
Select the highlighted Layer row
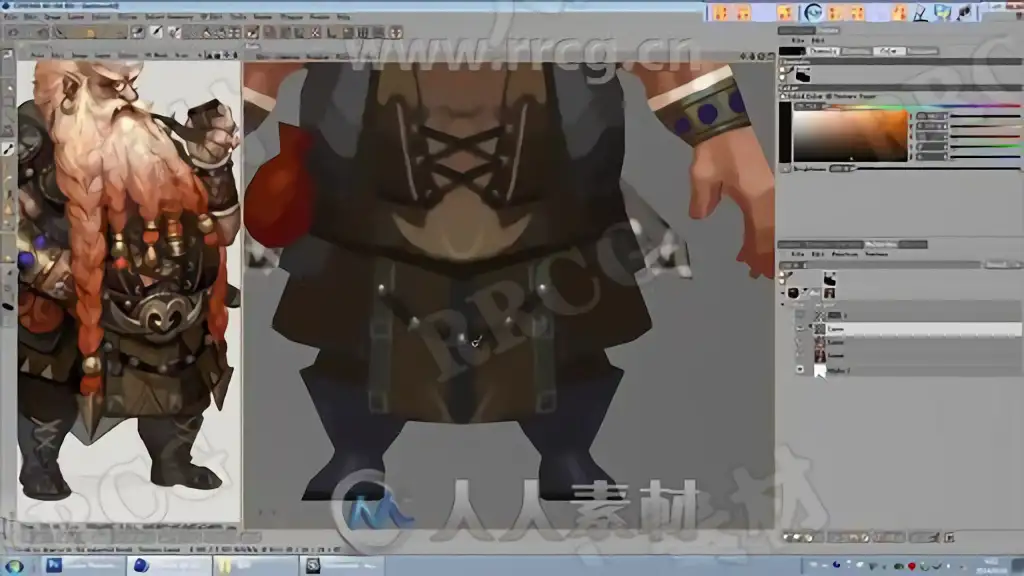coord(916,329)
